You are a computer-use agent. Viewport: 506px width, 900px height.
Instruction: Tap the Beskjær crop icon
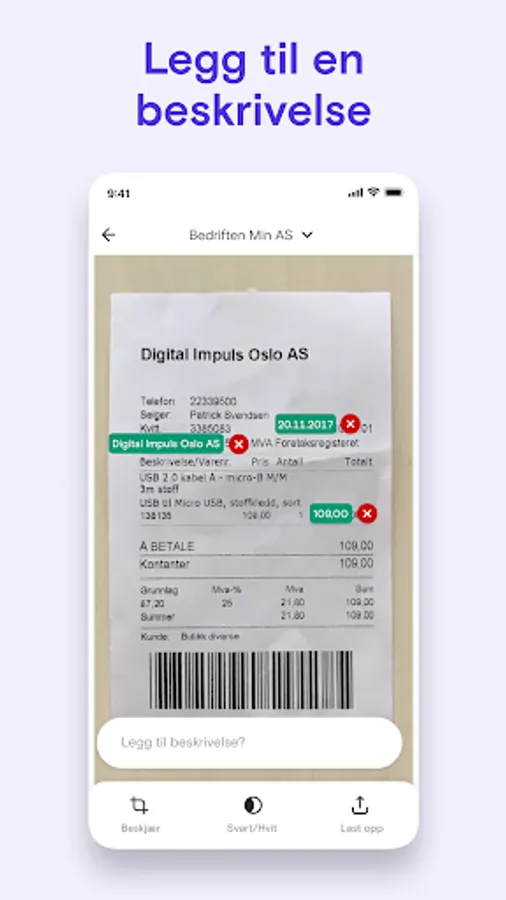[139, 805]
